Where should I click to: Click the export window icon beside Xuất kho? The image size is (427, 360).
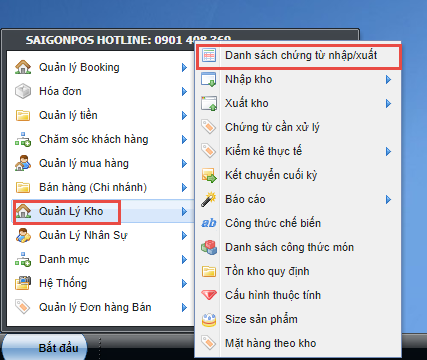coord(209,103)
